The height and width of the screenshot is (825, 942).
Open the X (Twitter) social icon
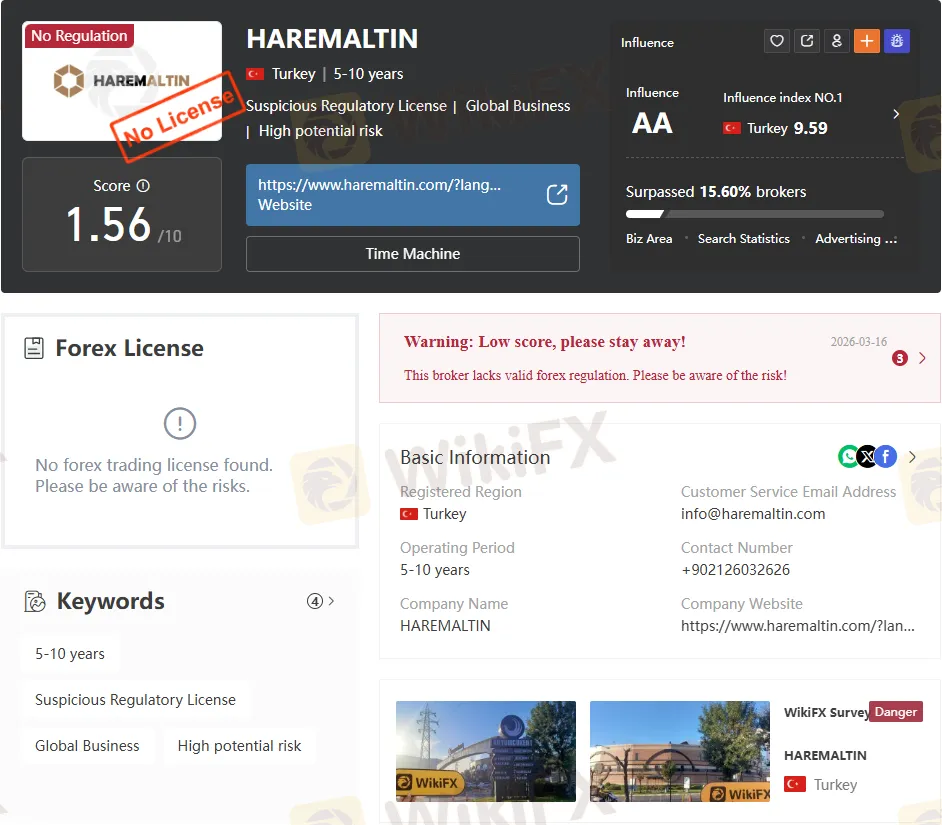point(867,457)
